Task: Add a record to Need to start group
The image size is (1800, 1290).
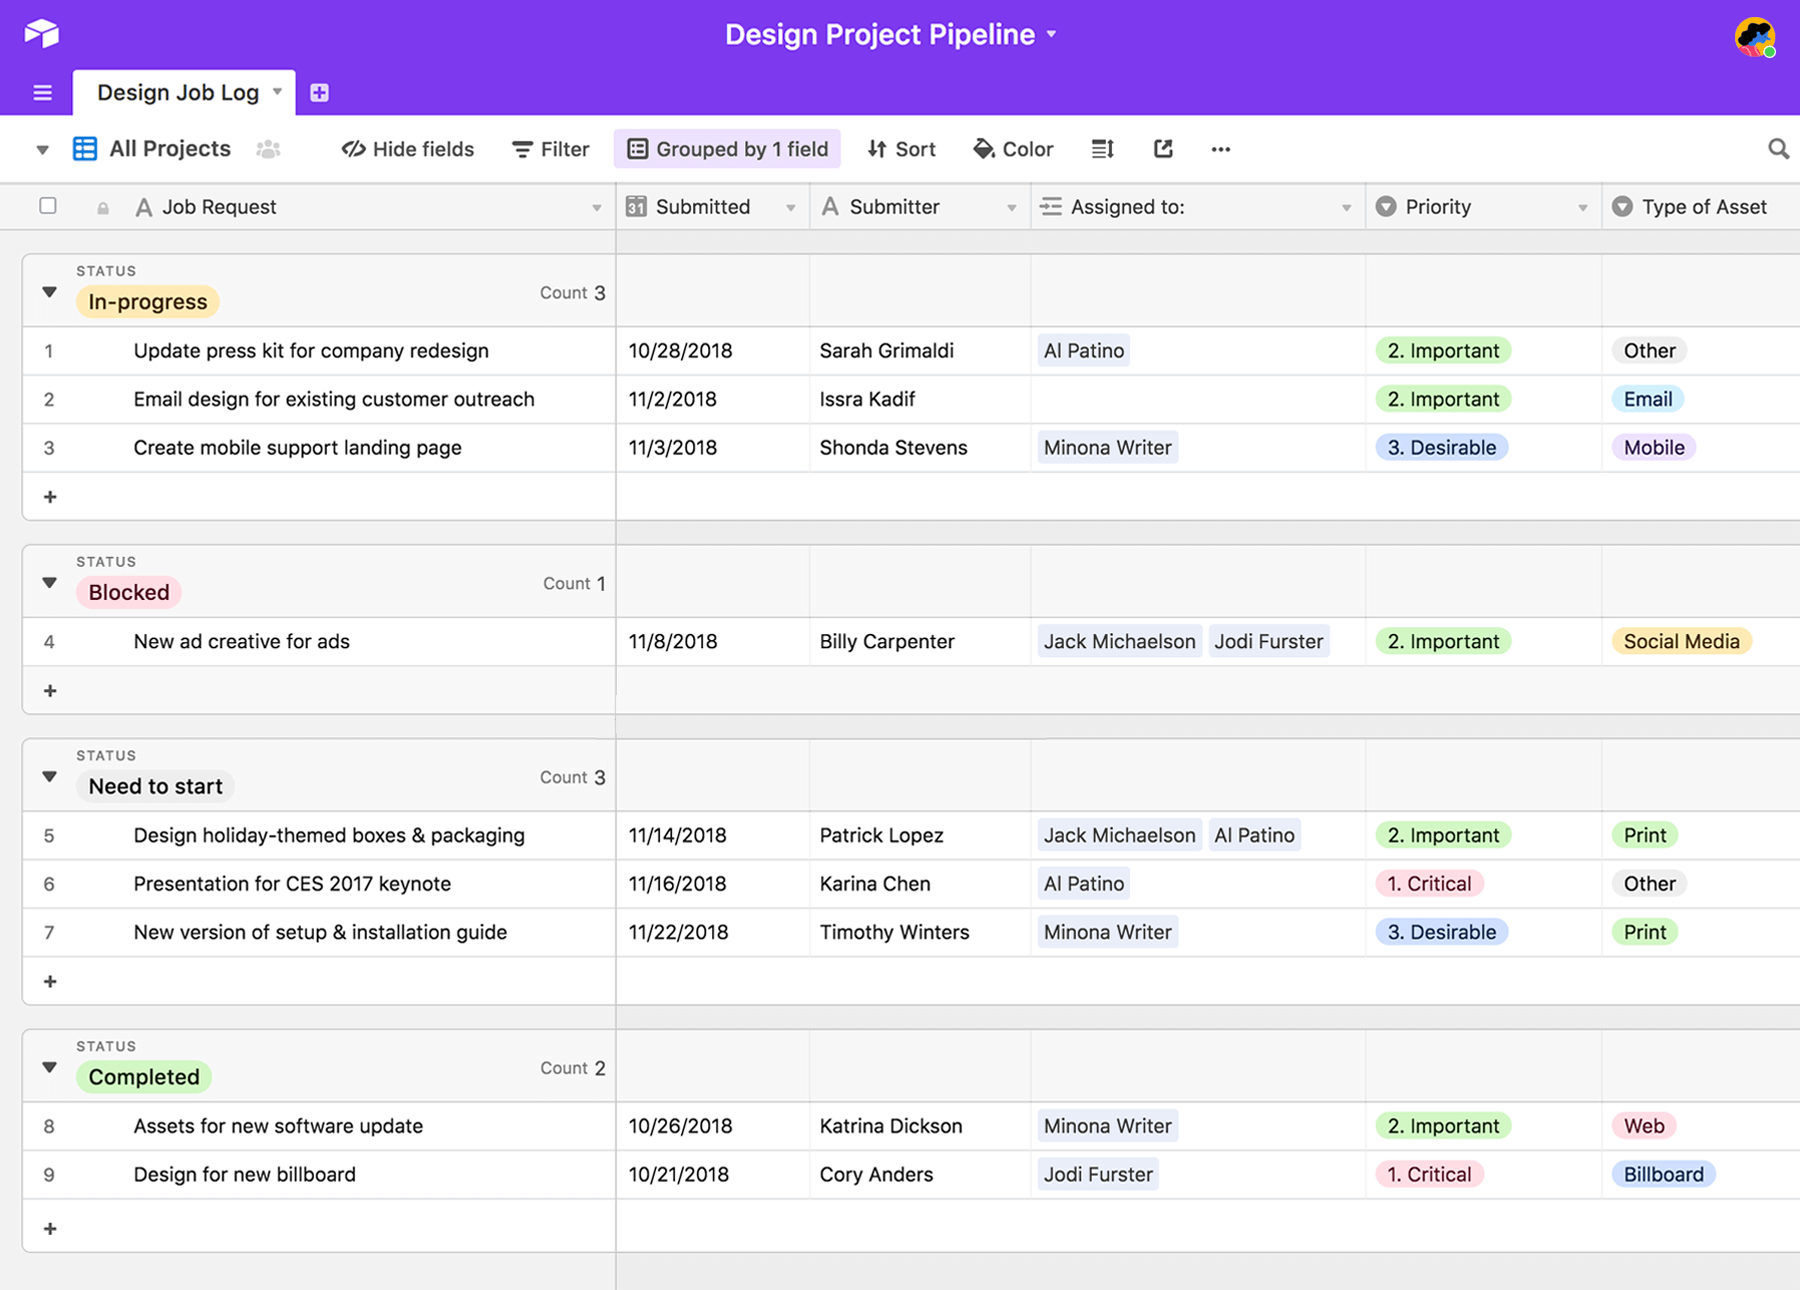Action: [x=50, y=982]
